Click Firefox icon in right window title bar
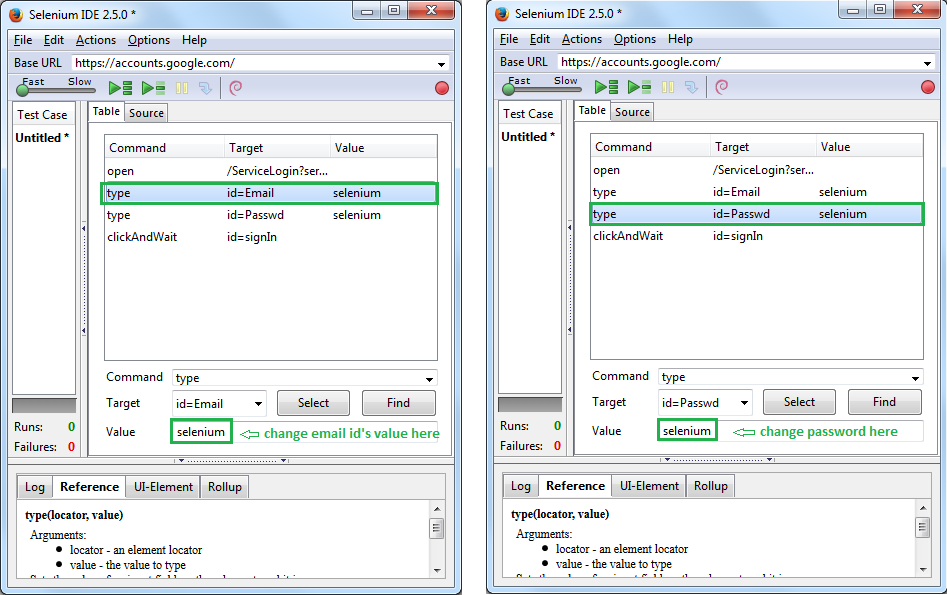Image resolution: width=947 pixels, height=595 pixels. [x=502, y=13]
